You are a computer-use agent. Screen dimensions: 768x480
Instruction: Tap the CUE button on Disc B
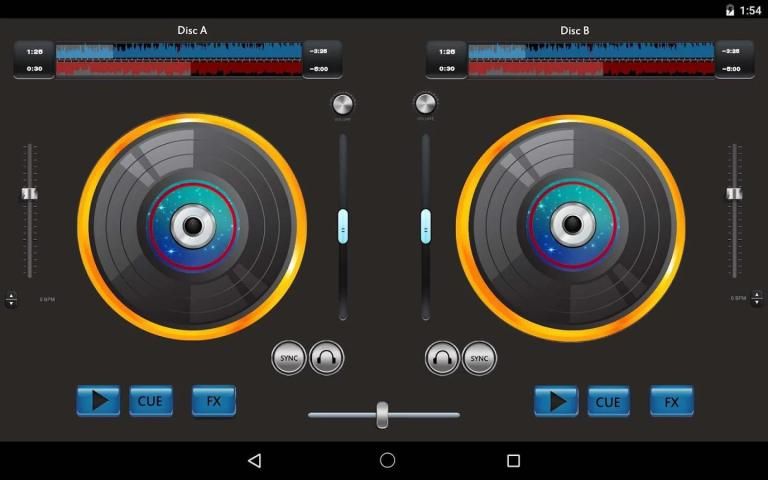[x=608, y=401]
